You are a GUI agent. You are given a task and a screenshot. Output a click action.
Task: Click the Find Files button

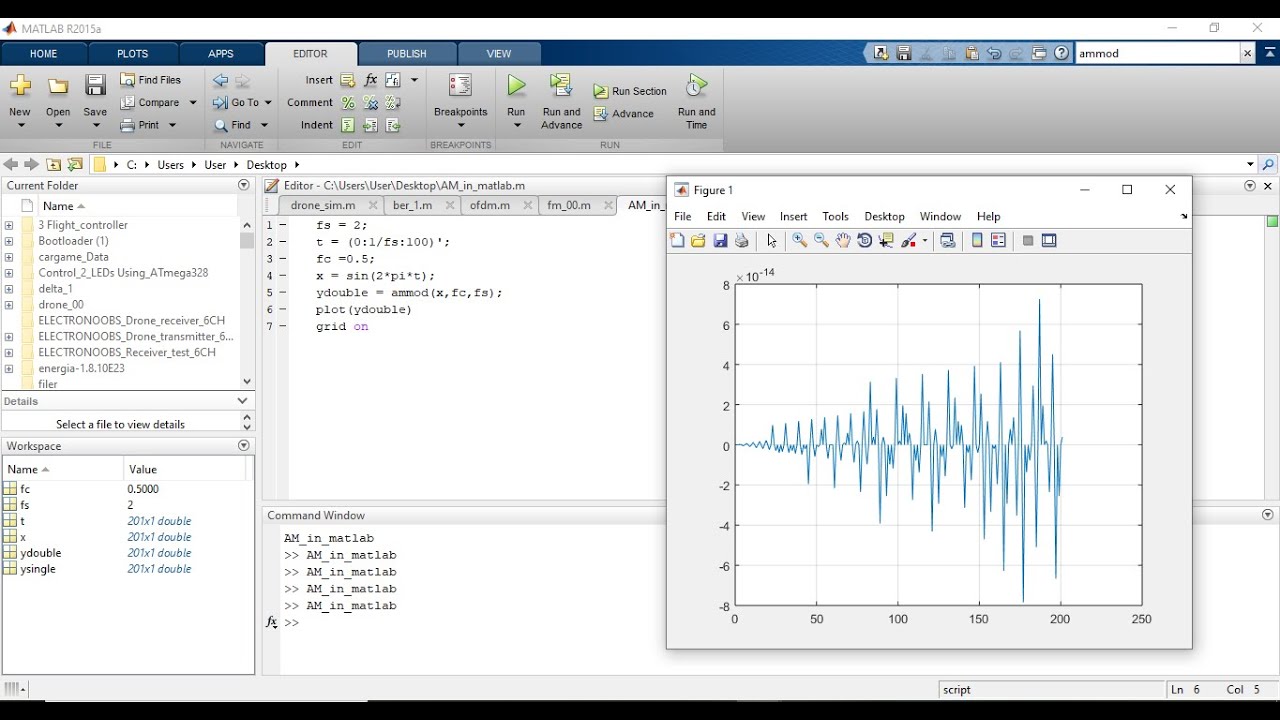151,80
